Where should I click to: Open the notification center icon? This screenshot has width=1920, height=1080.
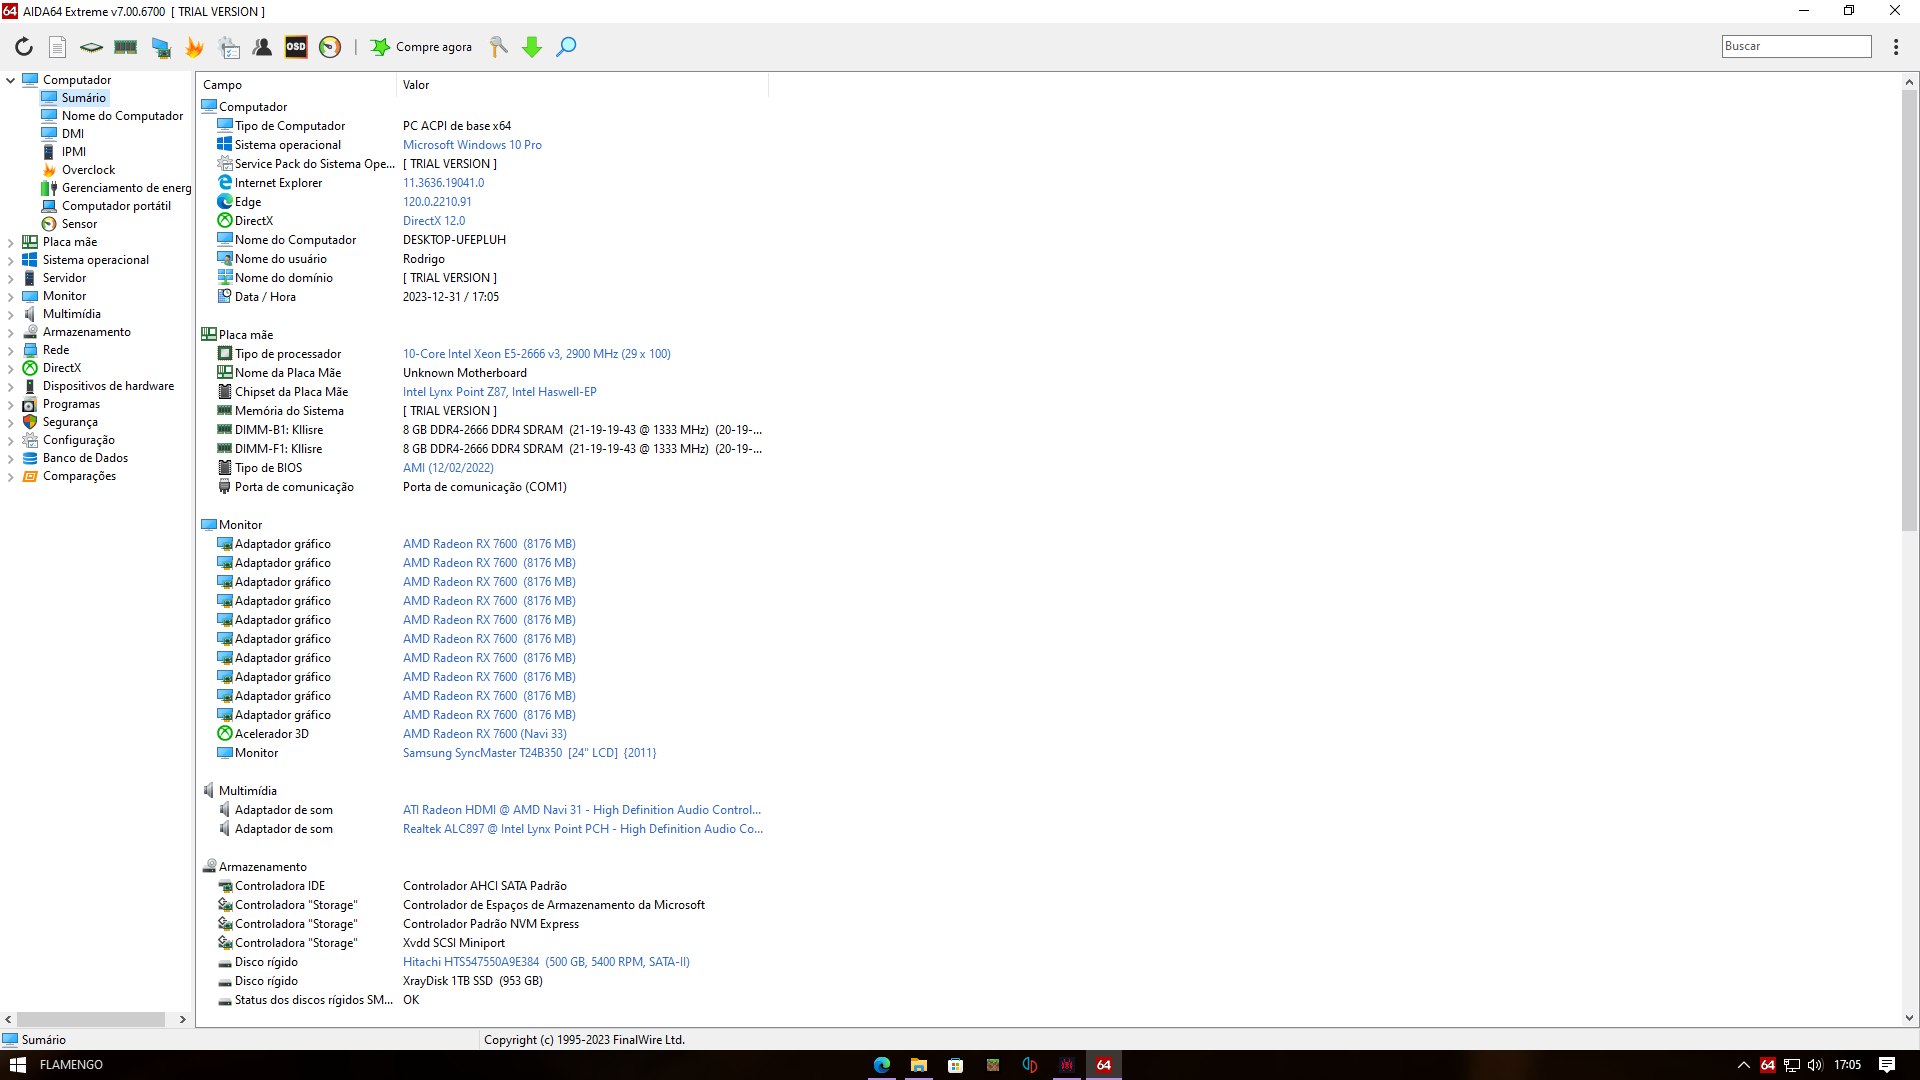point(1887,1065)
